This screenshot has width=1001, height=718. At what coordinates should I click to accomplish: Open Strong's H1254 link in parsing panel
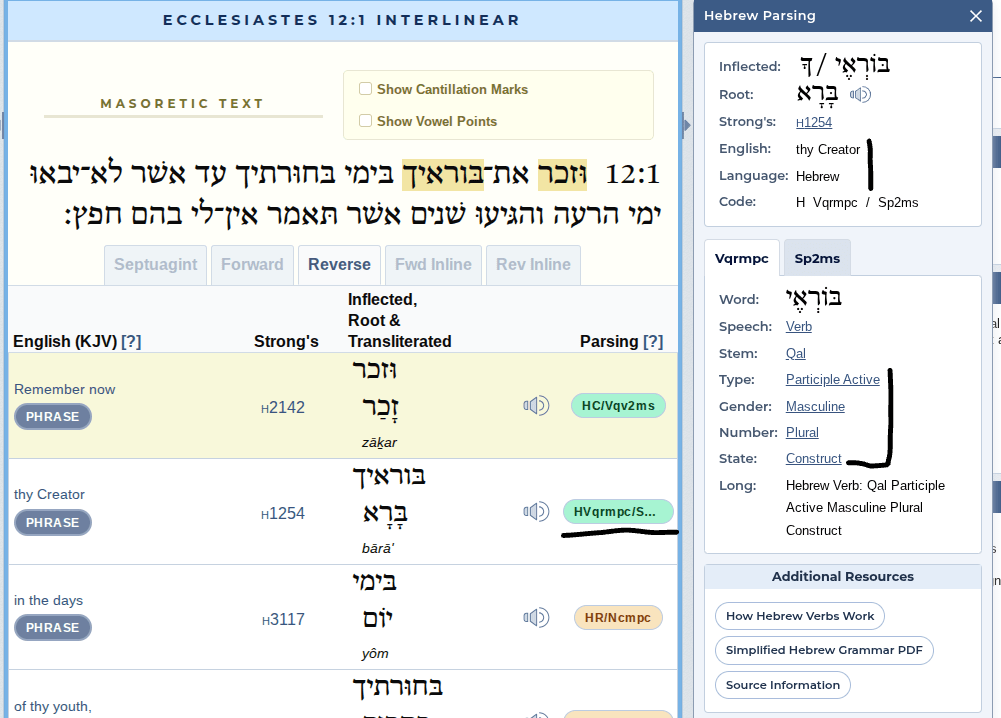tap(814, 122)
